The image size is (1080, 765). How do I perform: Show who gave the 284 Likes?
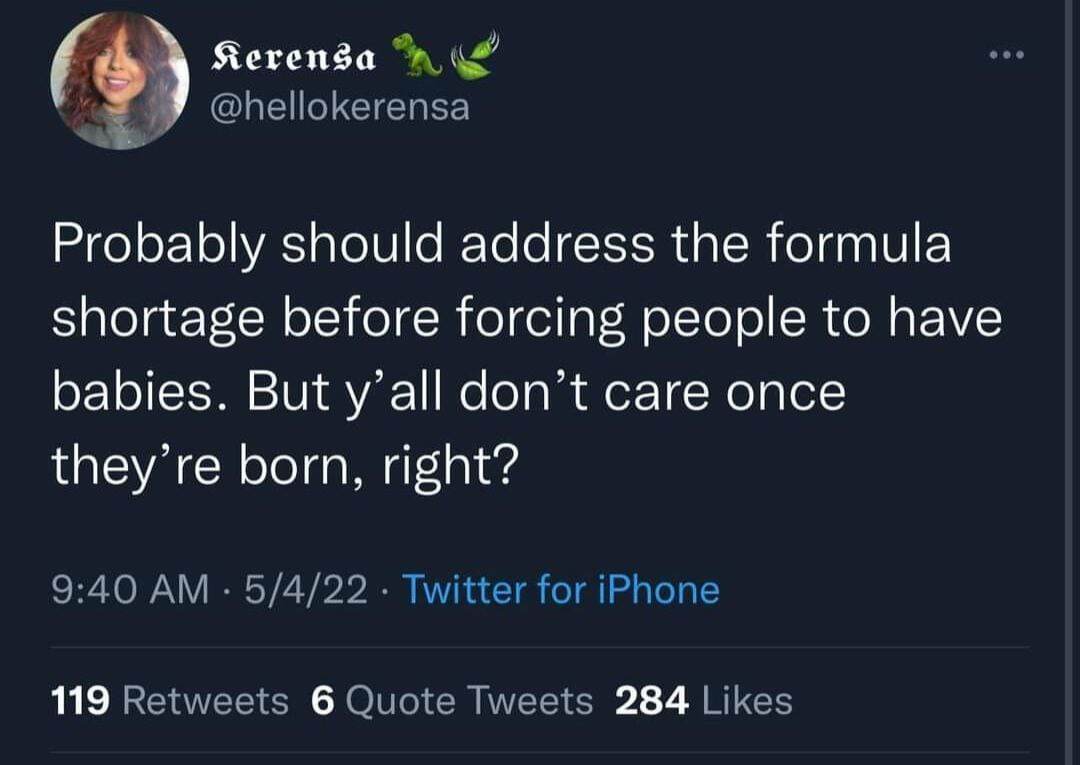[703, 701]
